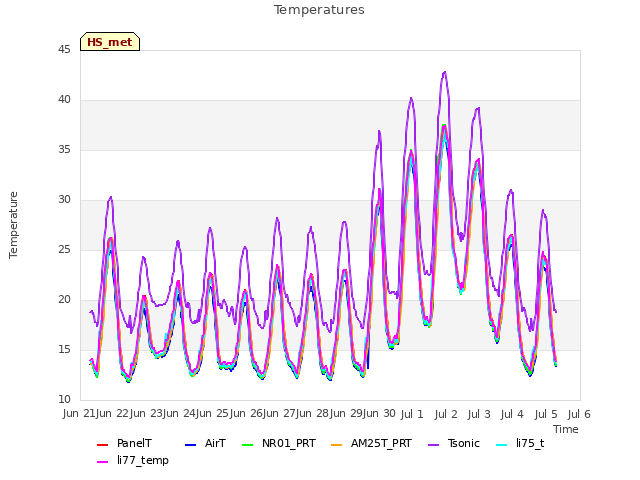Click the Jun 27 x-axis label

(x=280, y=414)
